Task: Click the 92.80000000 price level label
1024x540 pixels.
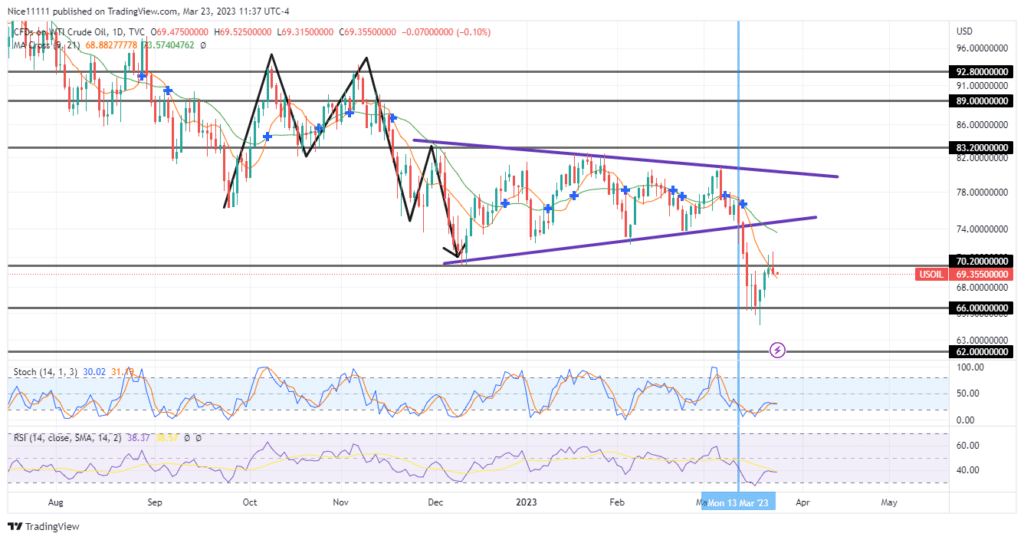Action: pyautogui.click(x=982, y=71)
